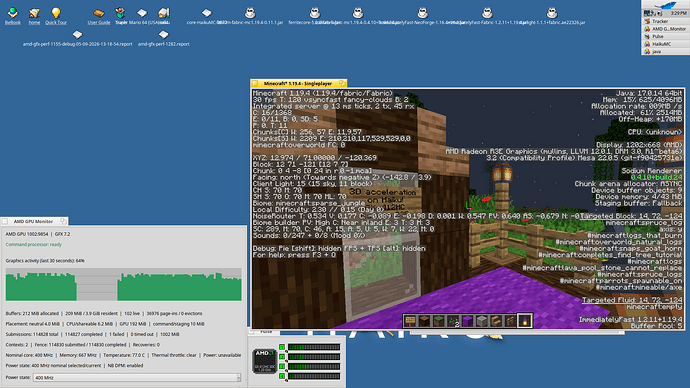The image size is (690, 388).
Task: Select the wooden planks hotbar slot
Action: (496, 321)
